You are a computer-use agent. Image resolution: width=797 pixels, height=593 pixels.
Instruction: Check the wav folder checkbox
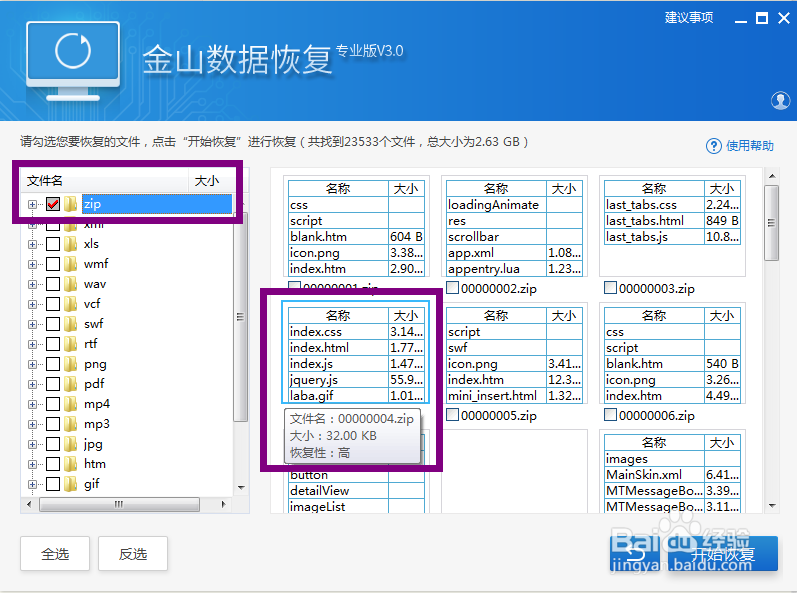53,284
